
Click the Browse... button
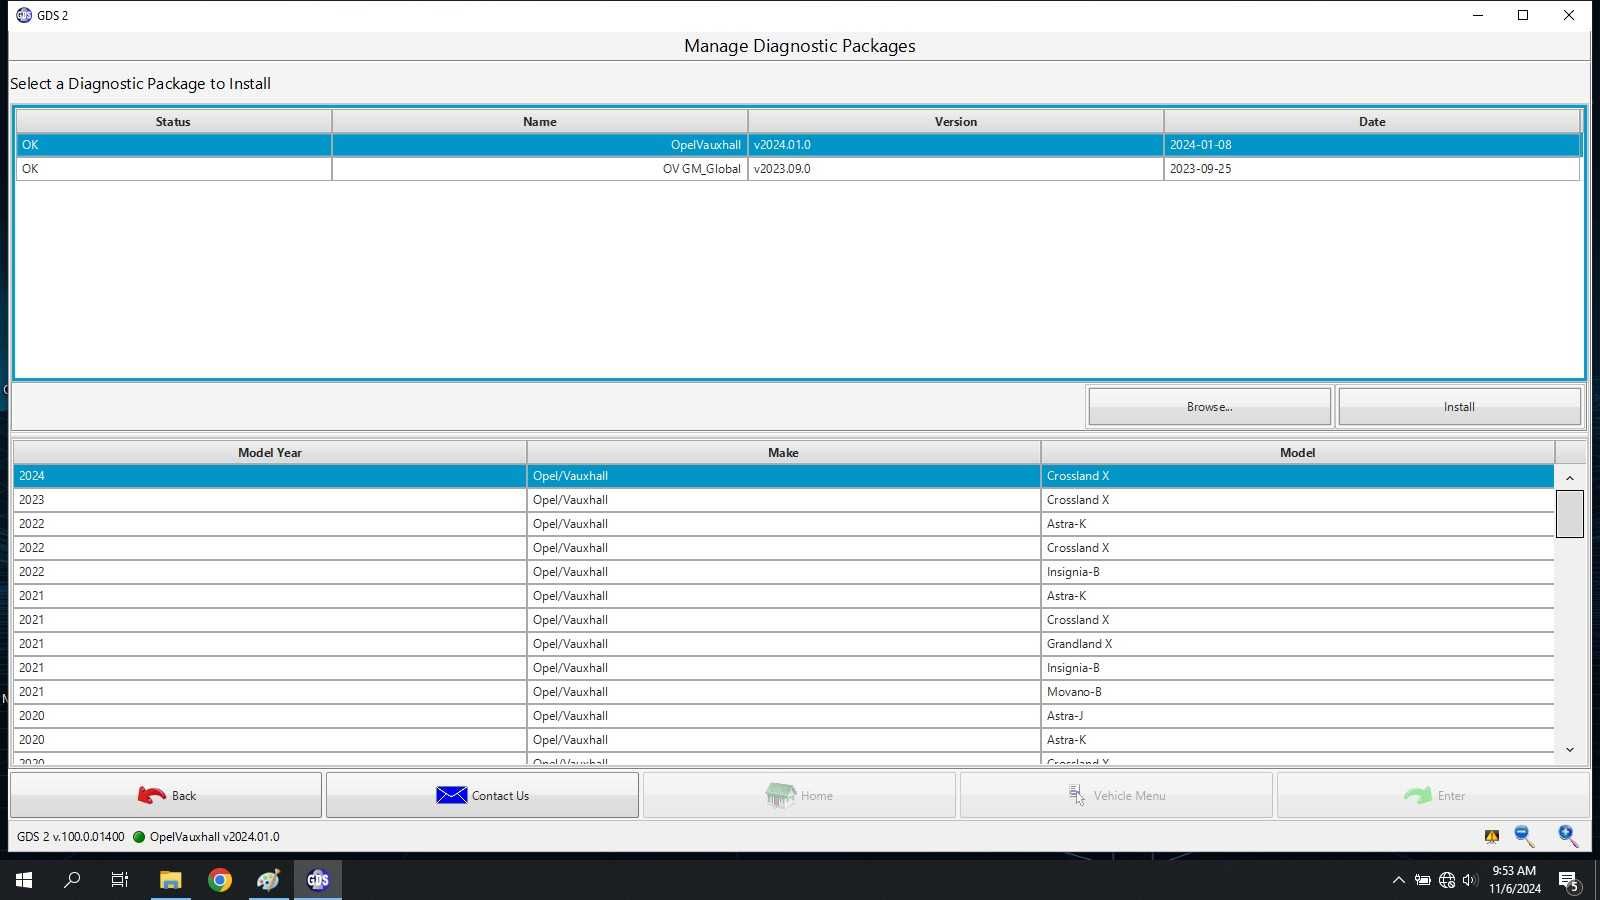point(1209,407)
